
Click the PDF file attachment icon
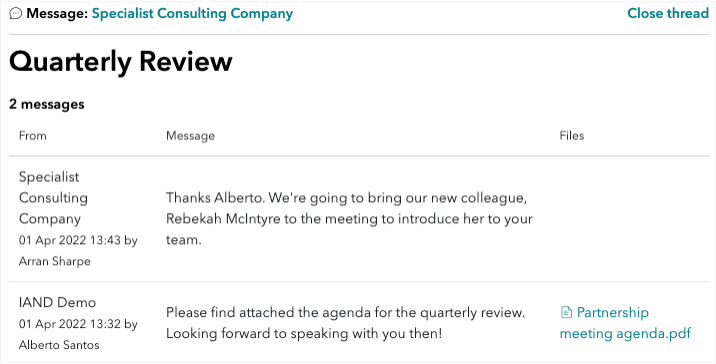pyautogui.click(x=566, y=312)
